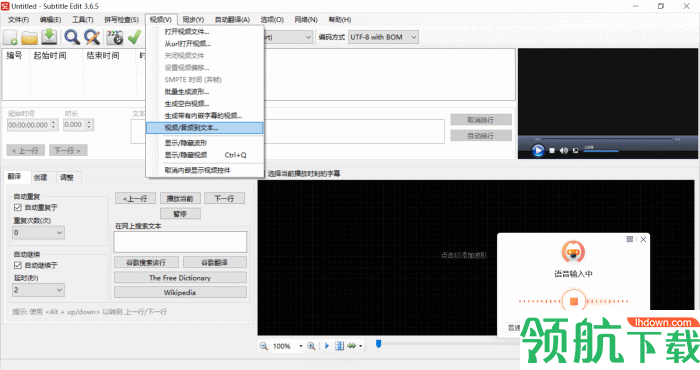Run spell check with green checkmark icon
Viewport: 700px width, 370px height.
(x=134, y=37)
